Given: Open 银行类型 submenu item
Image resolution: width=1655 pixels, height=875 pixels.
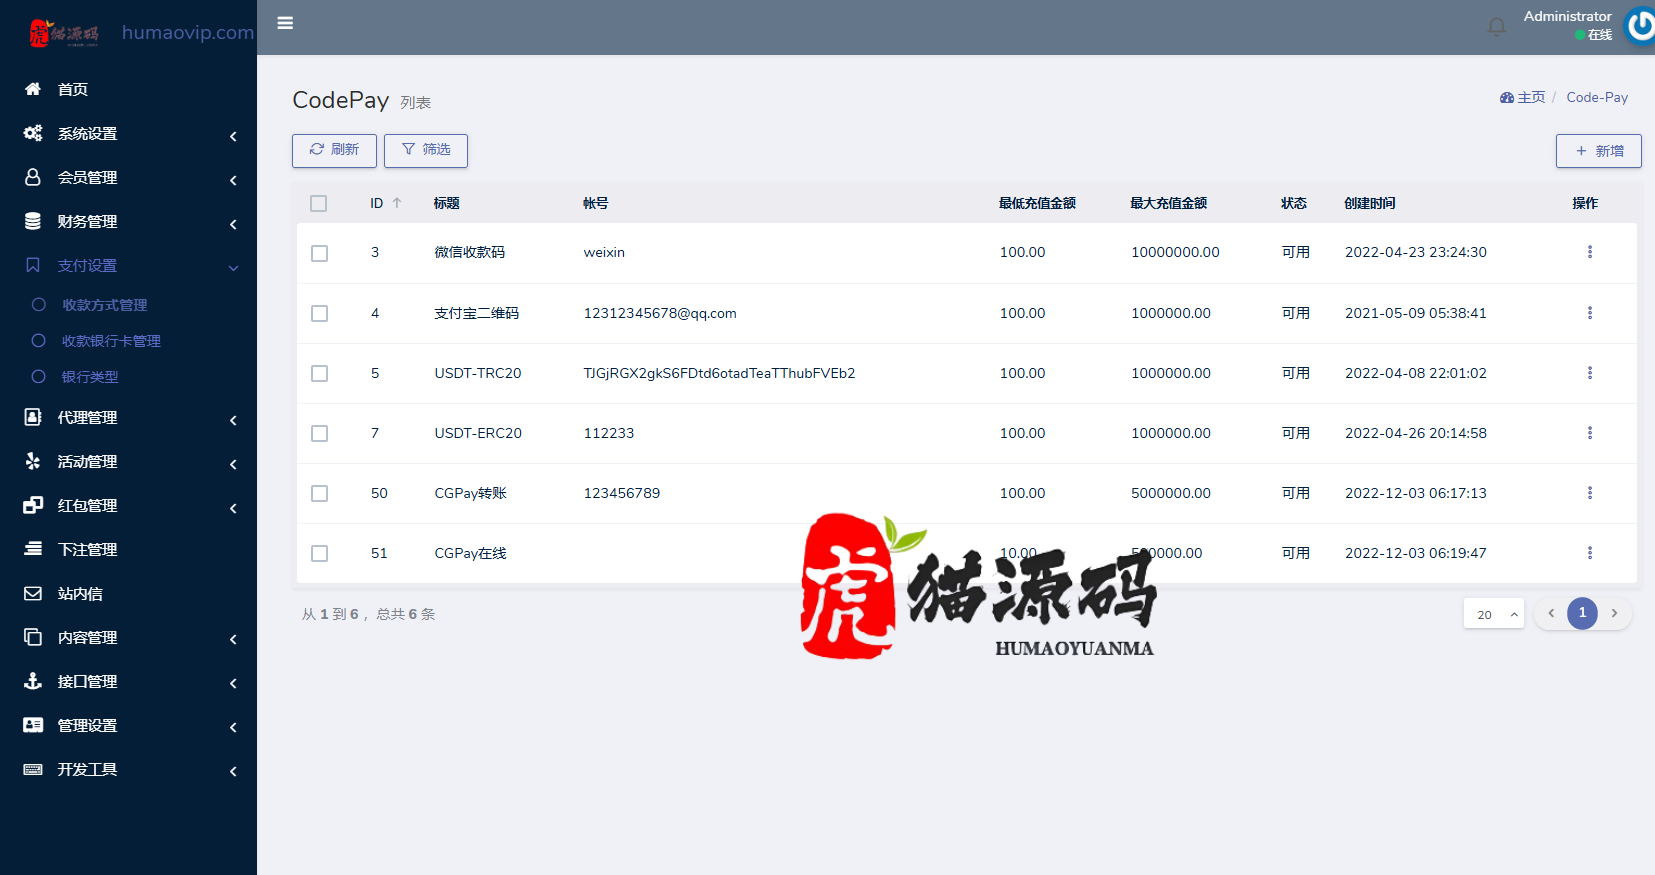Looking at the screenshot, I should [90, 377].
